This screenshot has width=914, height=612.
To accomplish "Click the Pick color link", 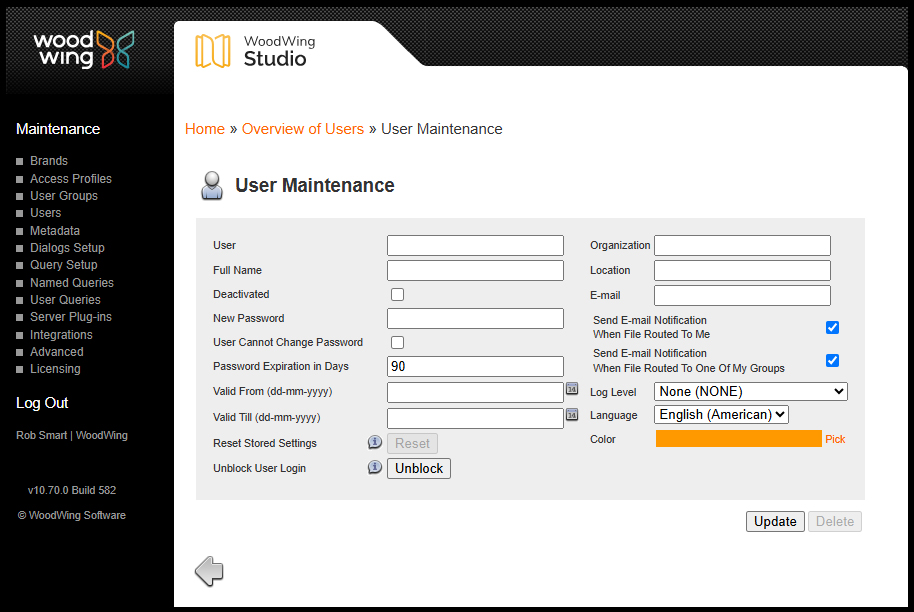I will coord(835,439).
